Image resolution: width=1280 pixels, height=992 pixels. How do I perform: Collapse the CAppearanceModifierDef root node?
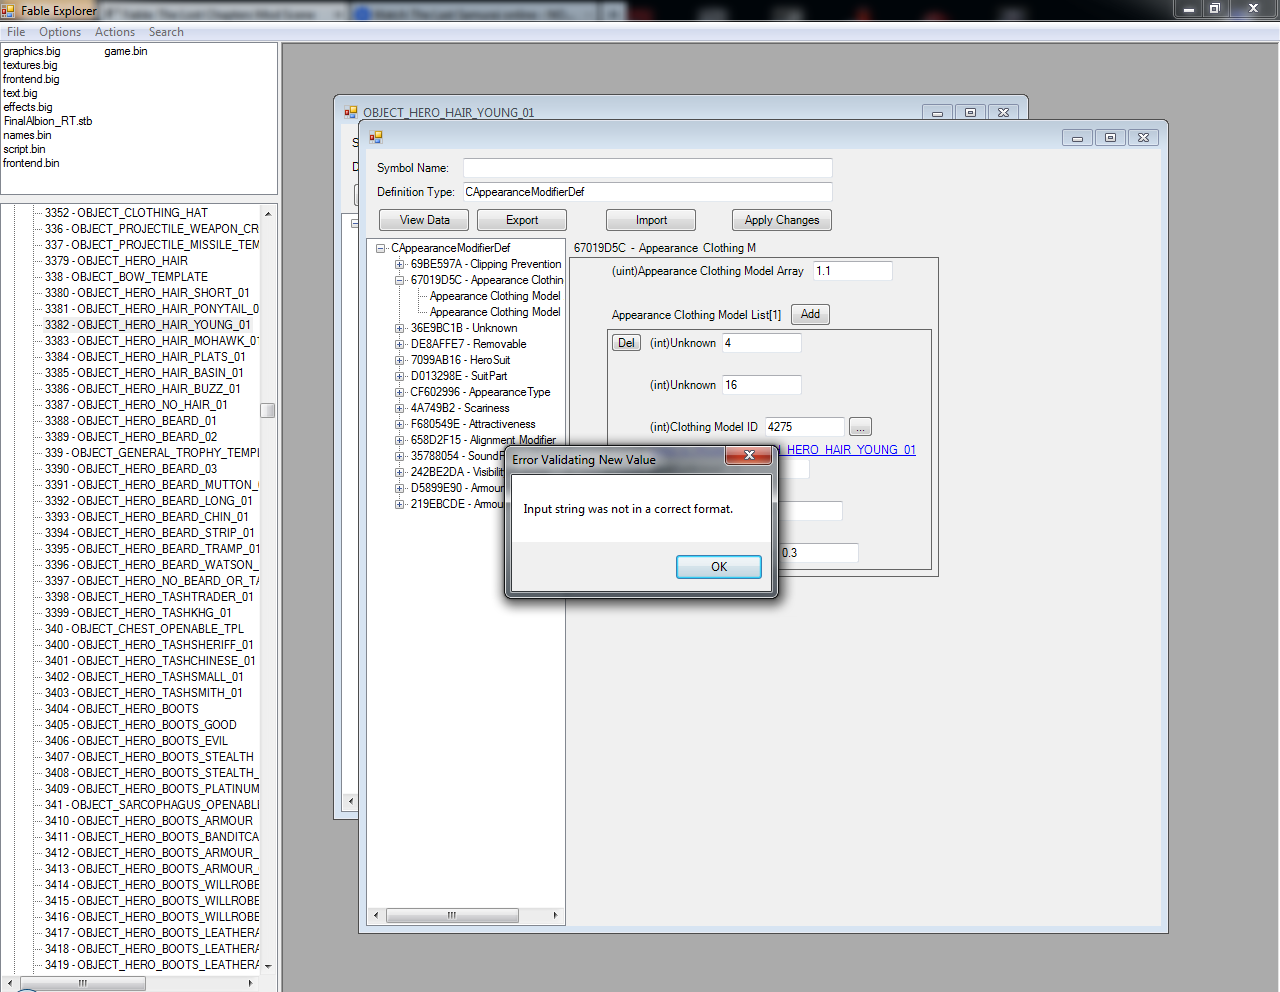pyautogui.click(x=381, y=249)
